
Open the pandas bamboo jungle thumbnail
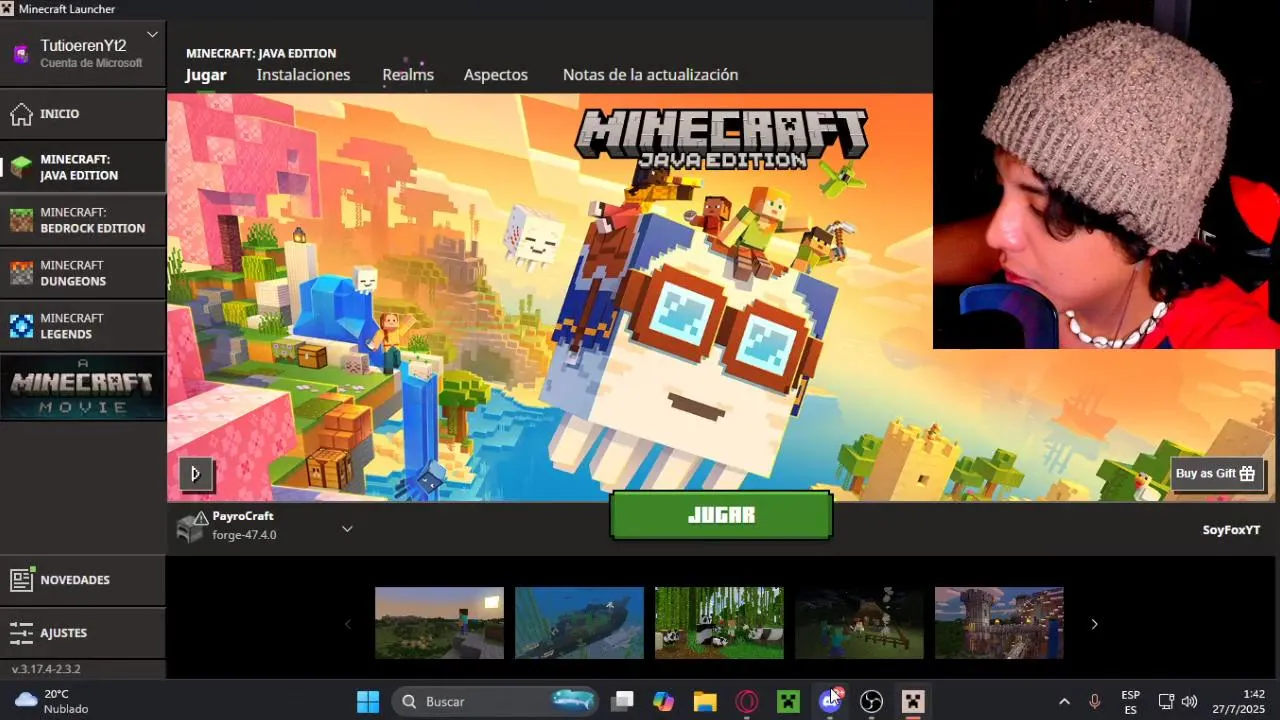coord(719,623)
